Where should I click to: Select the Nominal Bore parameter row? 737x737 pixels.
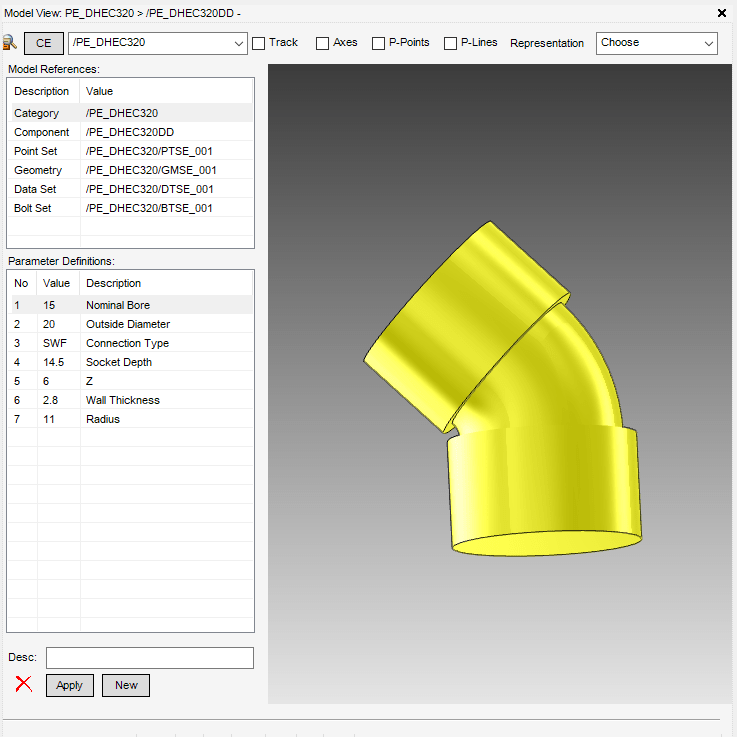(130, 305)
